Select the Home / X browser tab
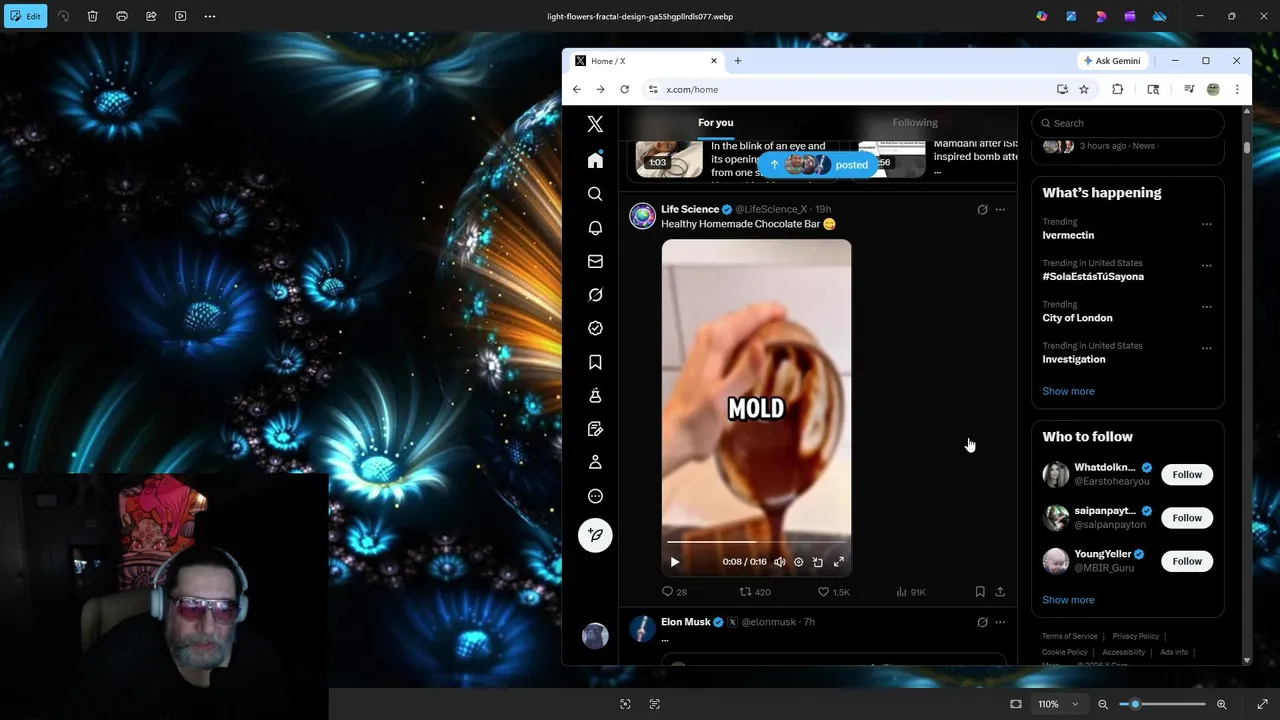This screenshot has height=720, width=1280. pyautogui.click(x=645, y=61)
